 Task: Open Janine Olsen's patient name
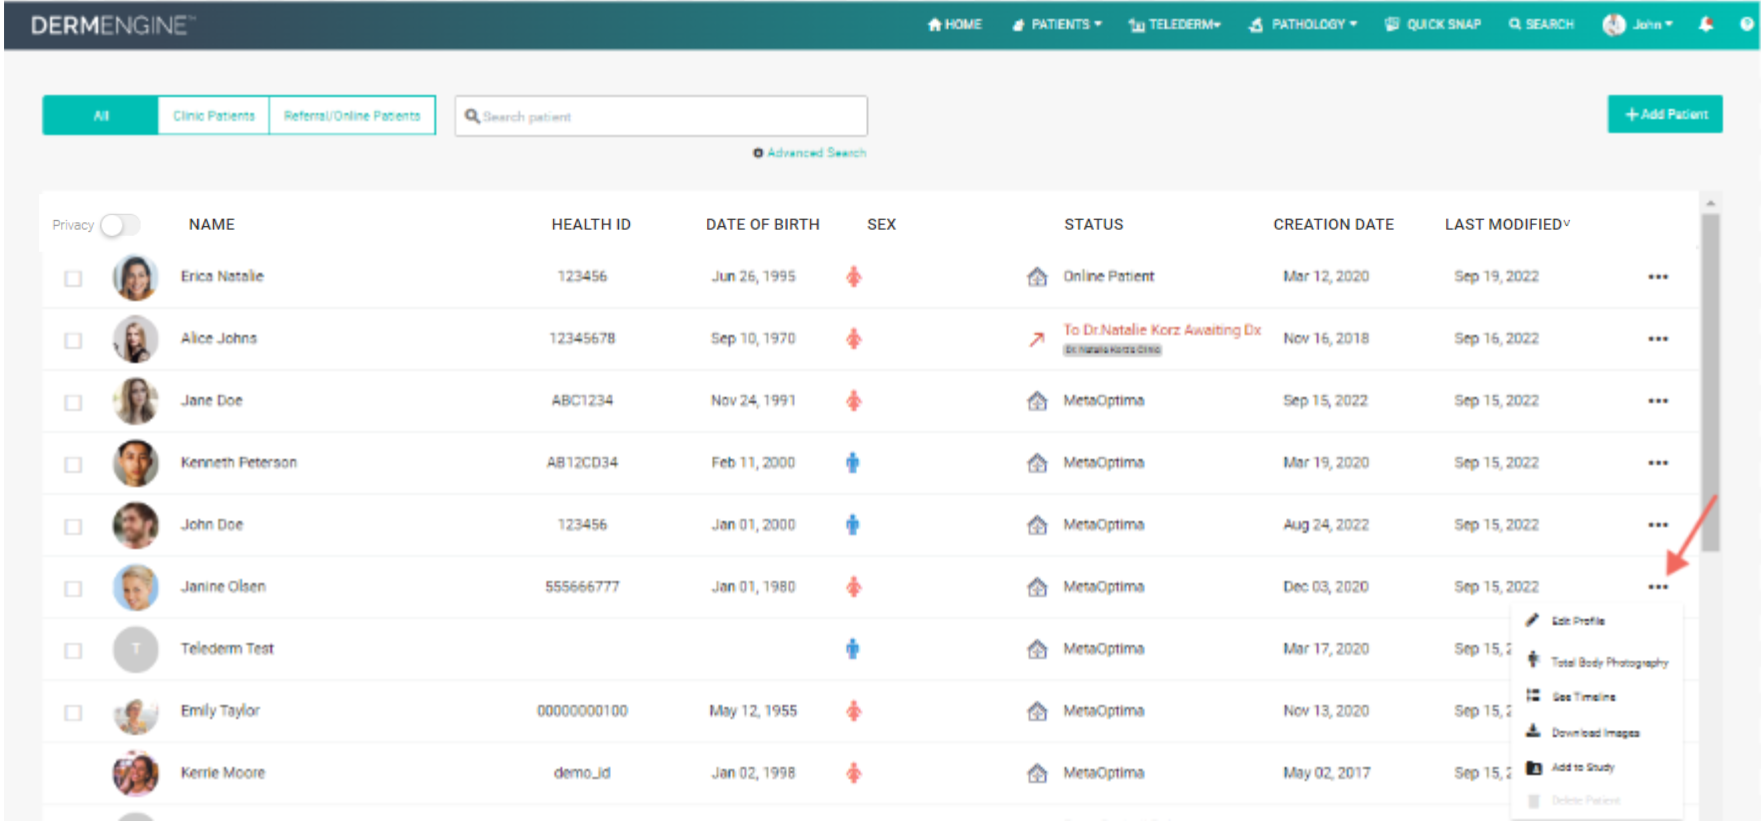coord(223,587)
